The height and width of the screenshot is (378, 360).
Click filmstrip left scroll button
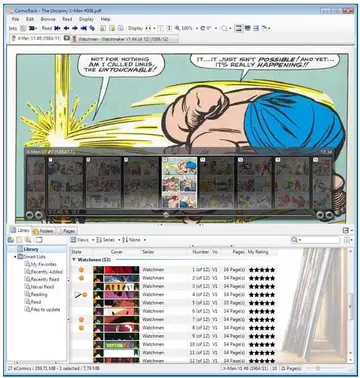30,215
